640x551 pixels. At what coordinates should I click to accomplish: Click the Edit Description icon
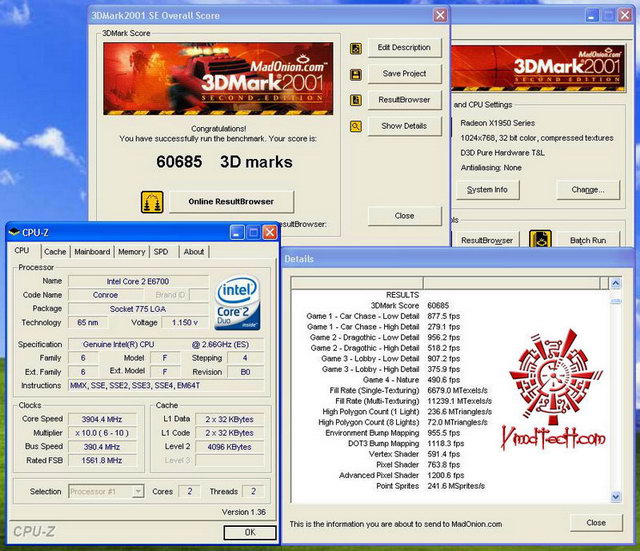click(x=356, y=49)
